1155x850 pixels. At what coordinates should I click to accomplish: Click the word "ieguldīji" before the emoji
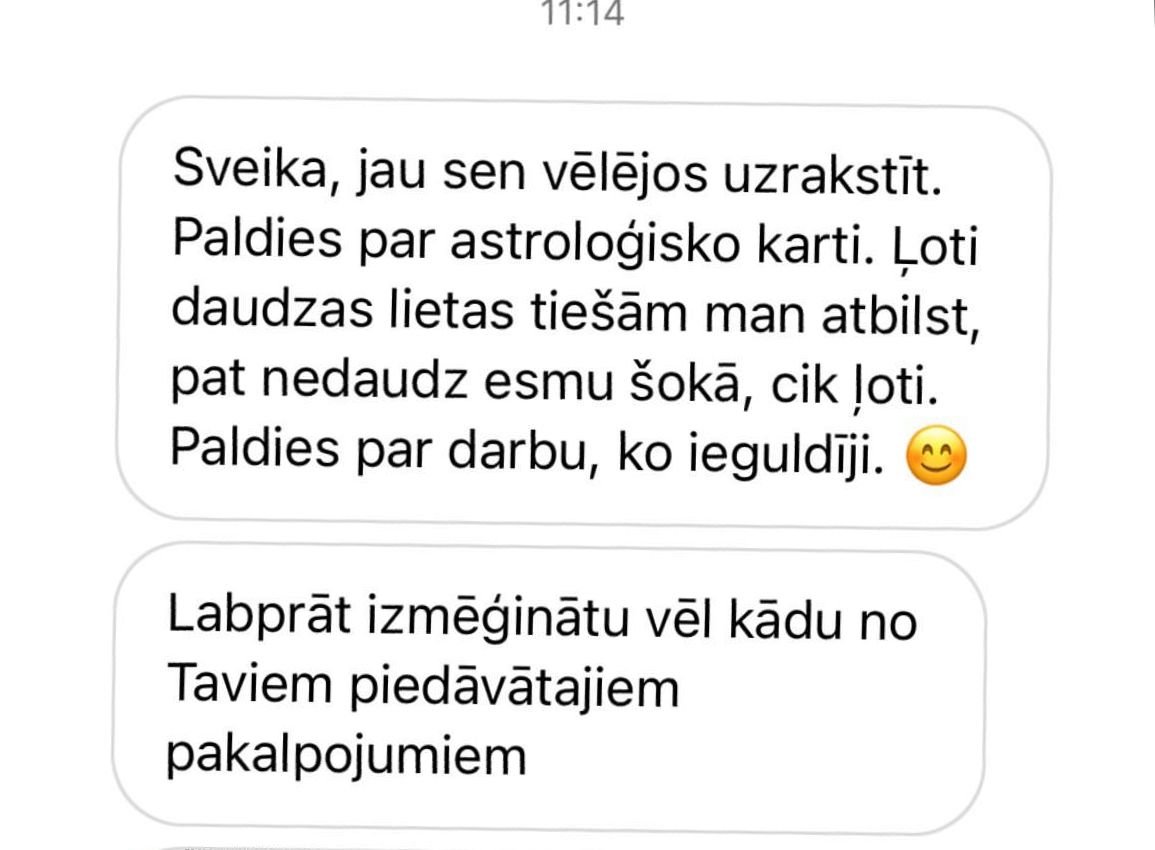(x=787, y=454)
